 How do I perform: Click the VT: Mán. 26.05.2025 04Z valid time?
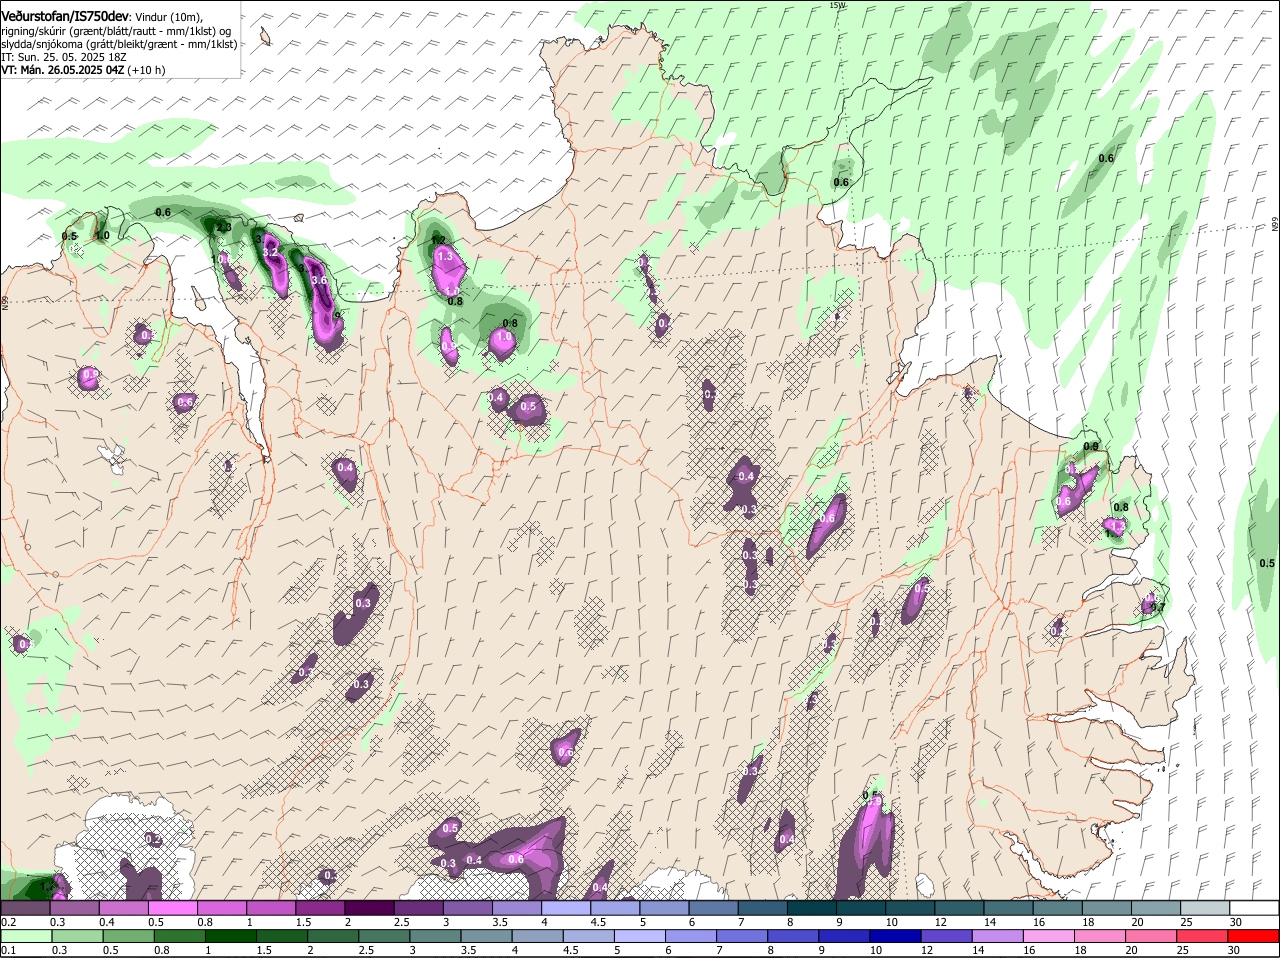(62, 70)
